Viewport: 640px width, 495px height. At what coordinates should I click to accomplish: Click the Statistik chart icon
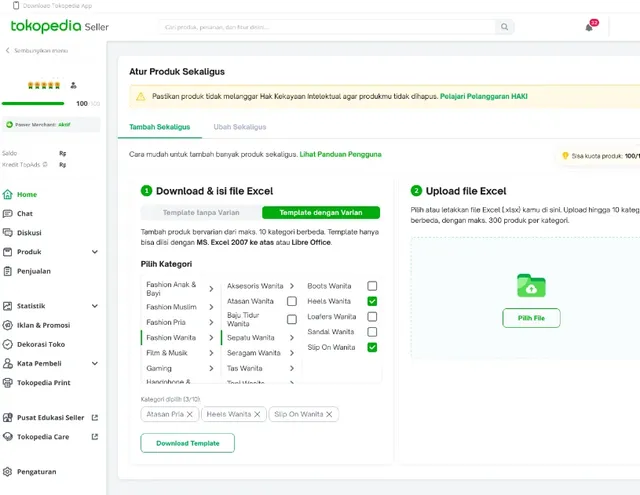pyautogui.click(x=7, y=306)
